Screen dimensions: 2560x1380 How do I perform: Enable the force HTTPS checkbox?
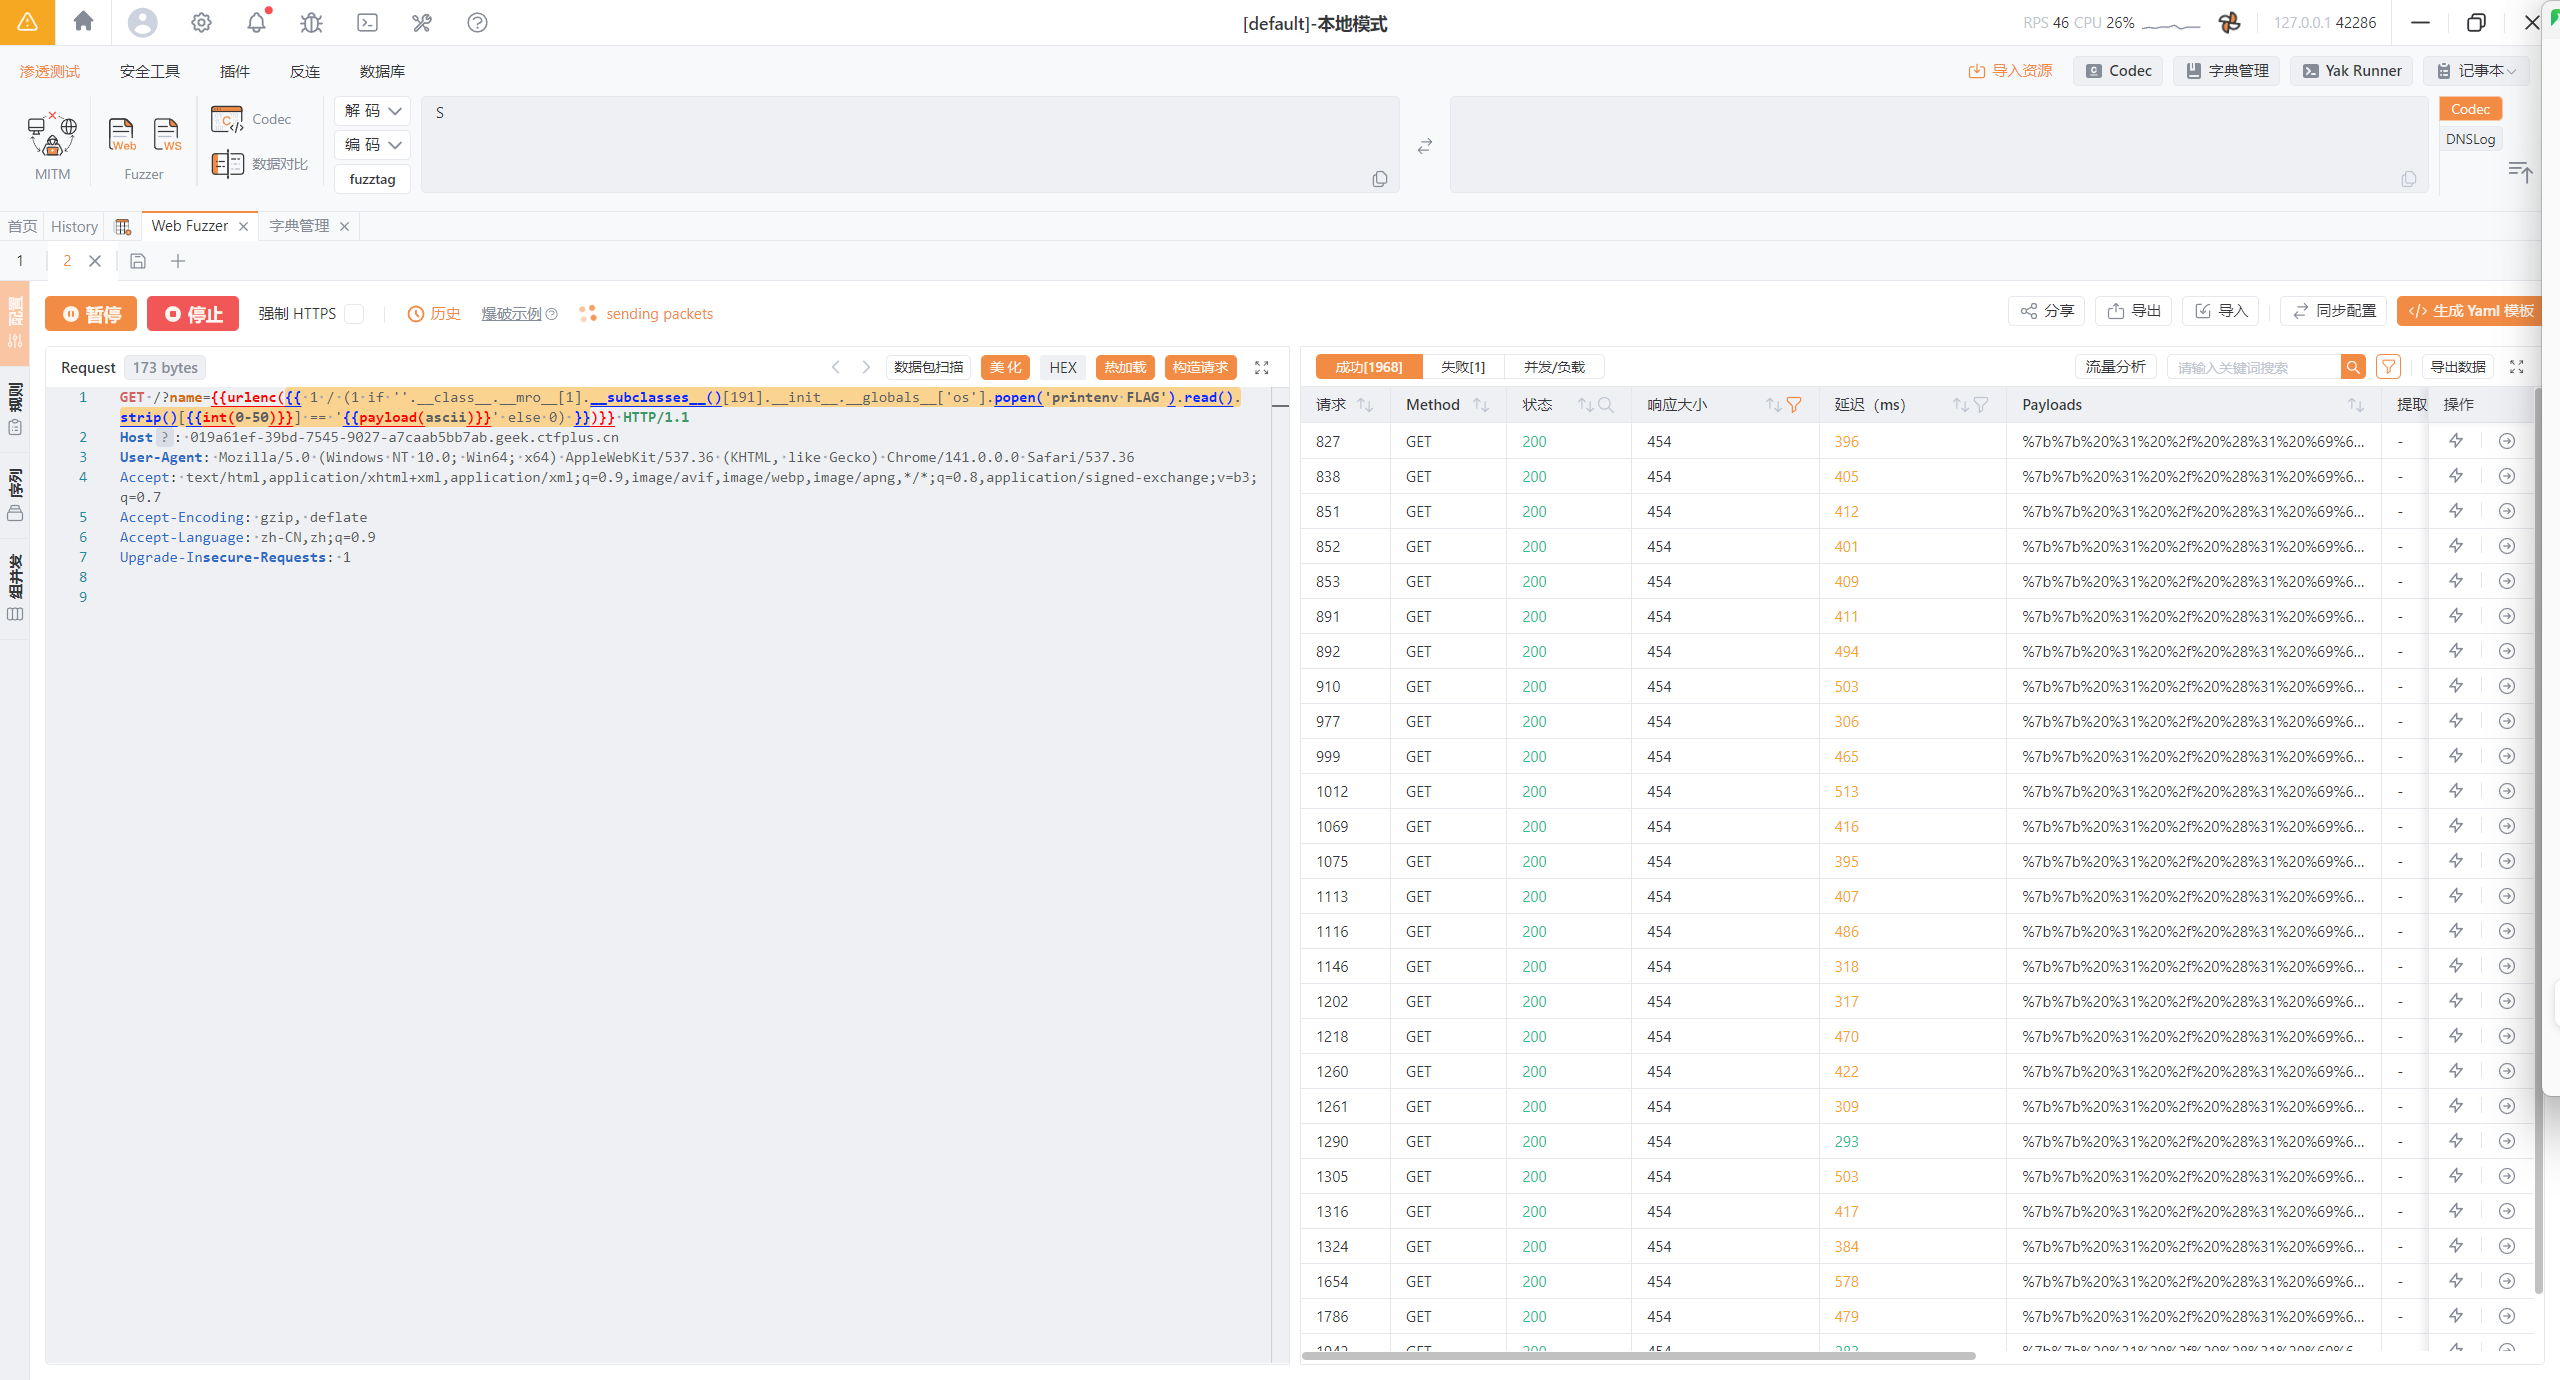click(x=354, y=314)
